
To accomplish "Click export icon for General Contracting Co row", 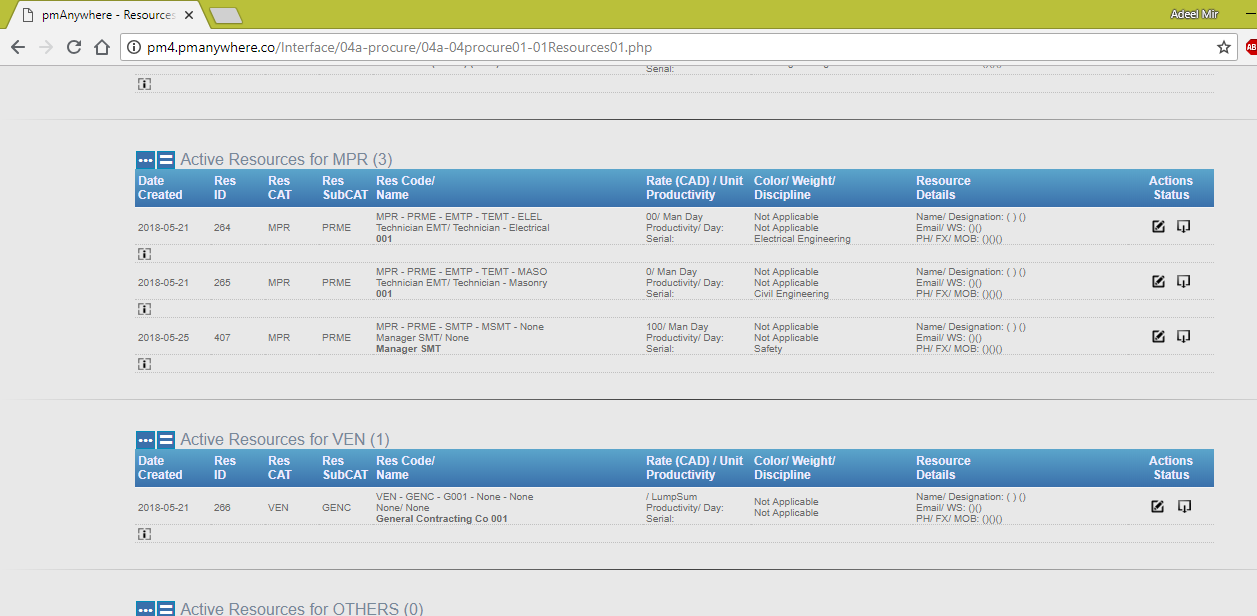I will 1183,507.
